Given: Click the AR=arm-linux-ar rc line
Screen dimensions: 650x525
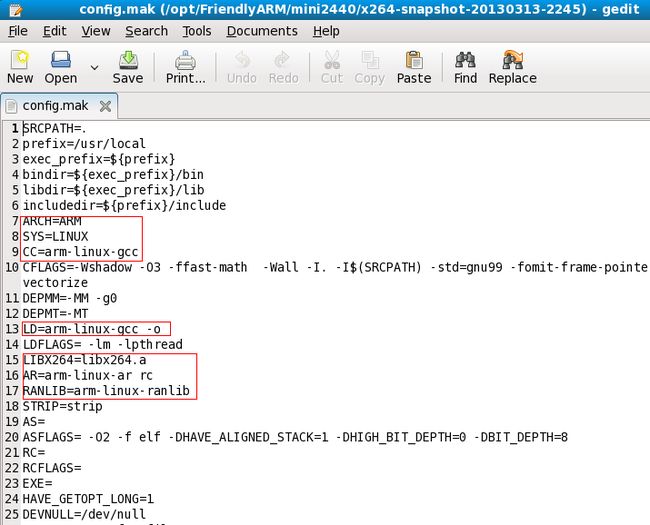Looking at the screenshot, I should pos(87,375).
